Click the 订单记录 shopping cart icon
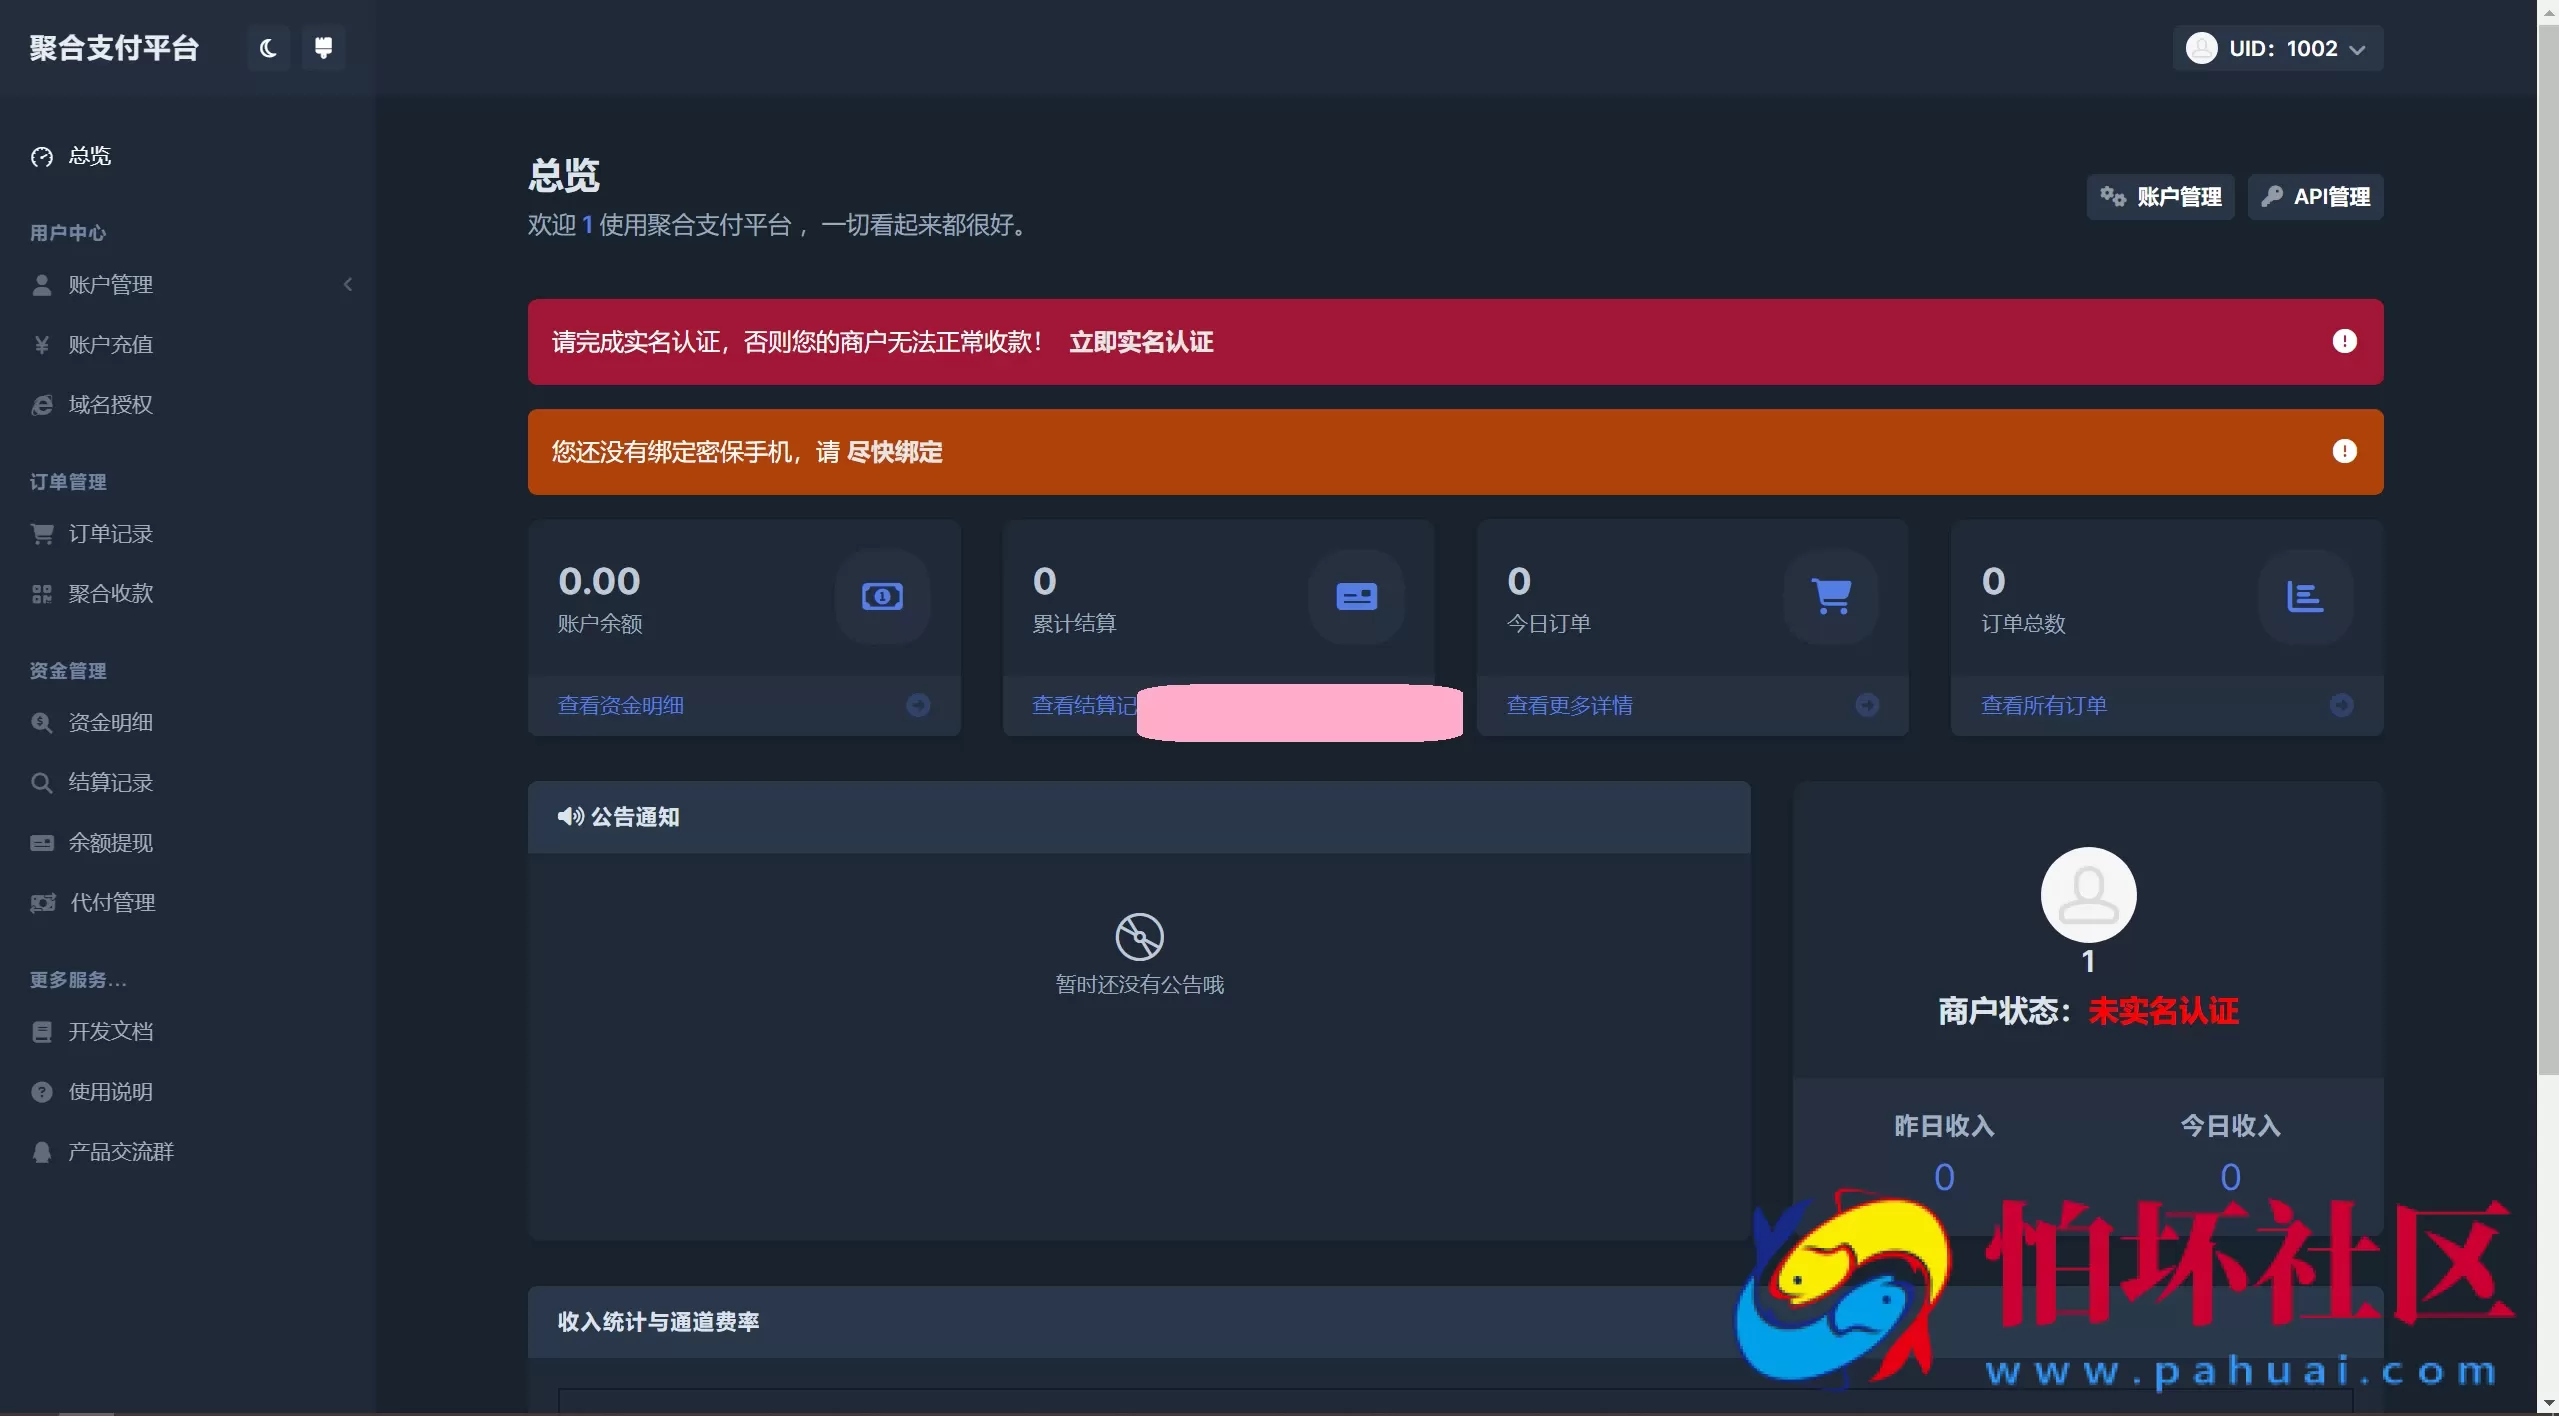The image size is (2559, 1416). [x=42, y=533]
